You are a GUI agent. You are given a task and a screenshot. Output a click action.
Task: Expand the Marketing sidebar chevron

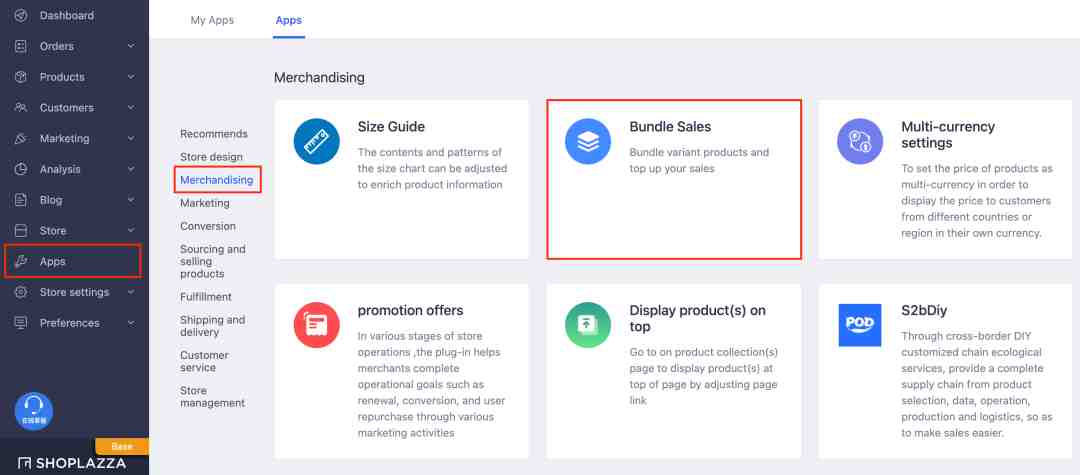[x=131, y=138]
